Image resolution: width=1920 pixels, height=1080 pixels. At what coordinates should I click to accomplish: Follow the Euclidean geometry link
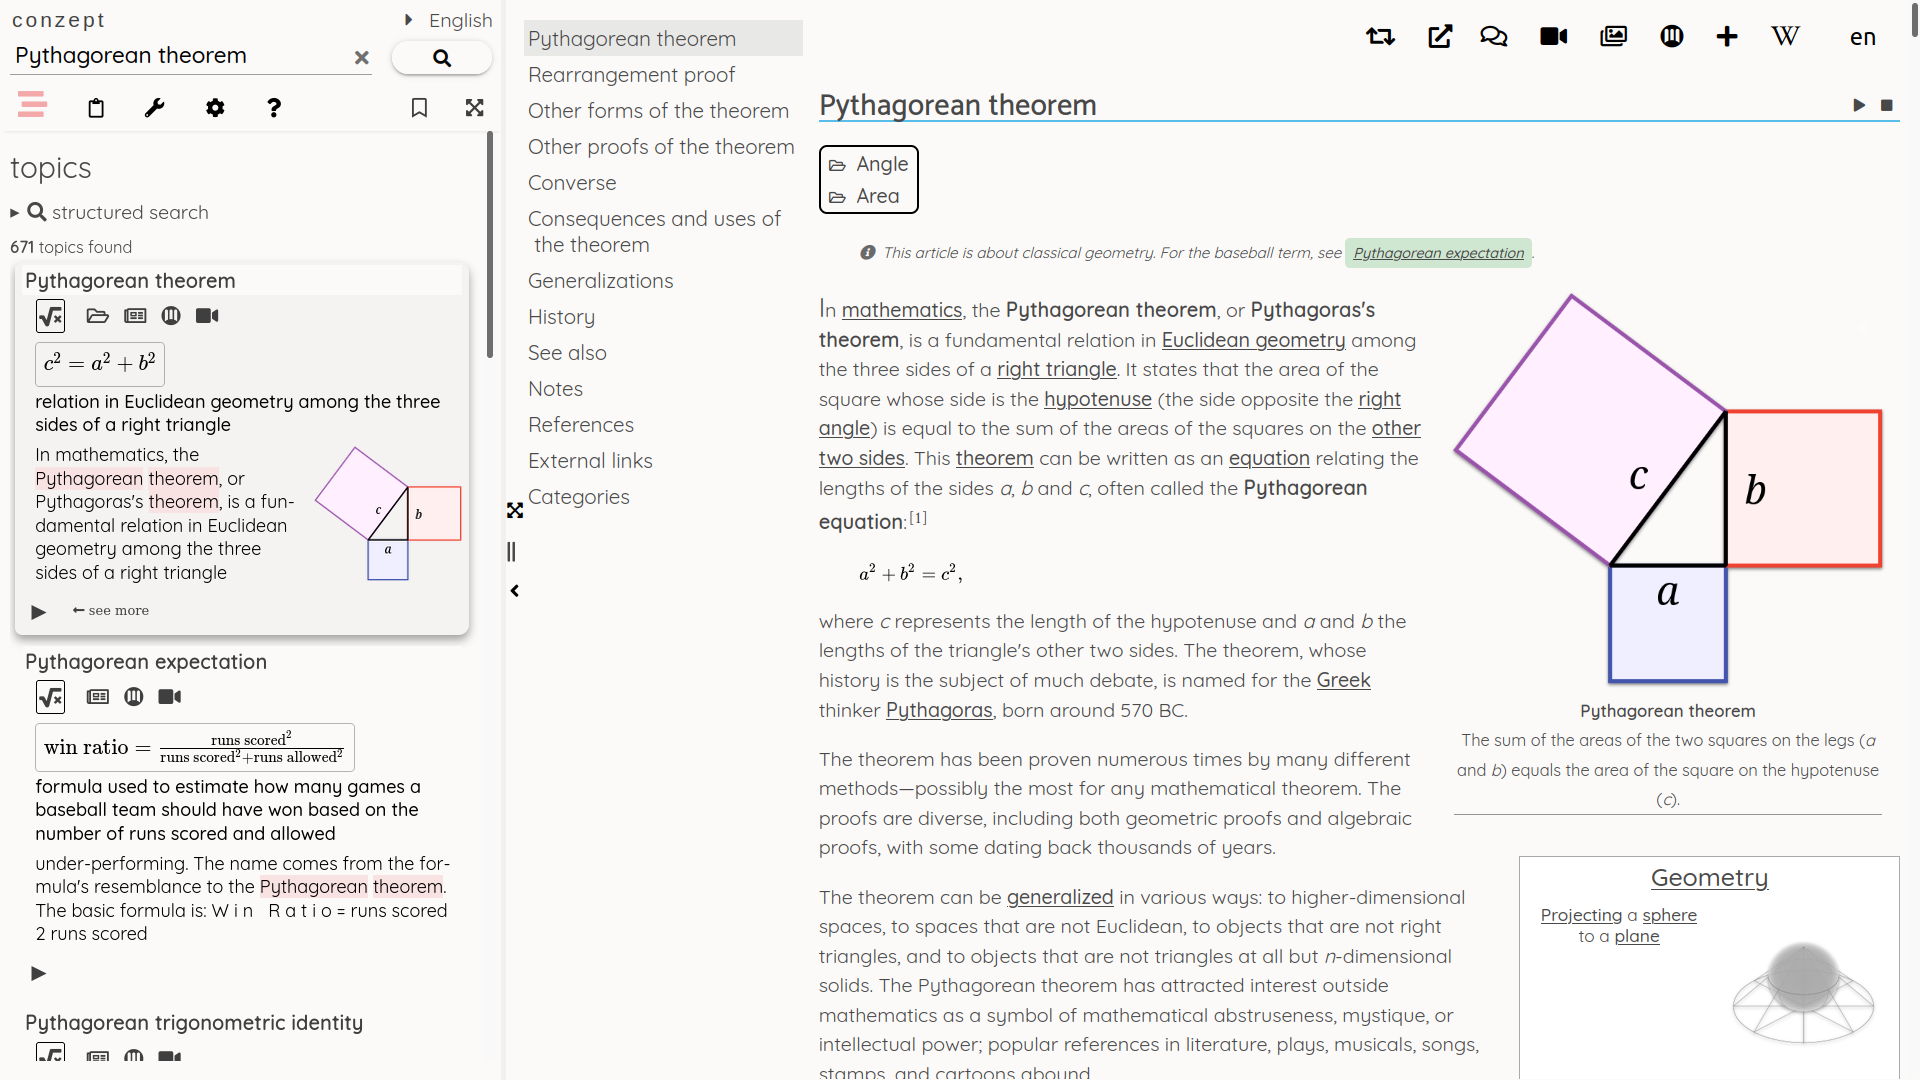tap(1253, 340)
